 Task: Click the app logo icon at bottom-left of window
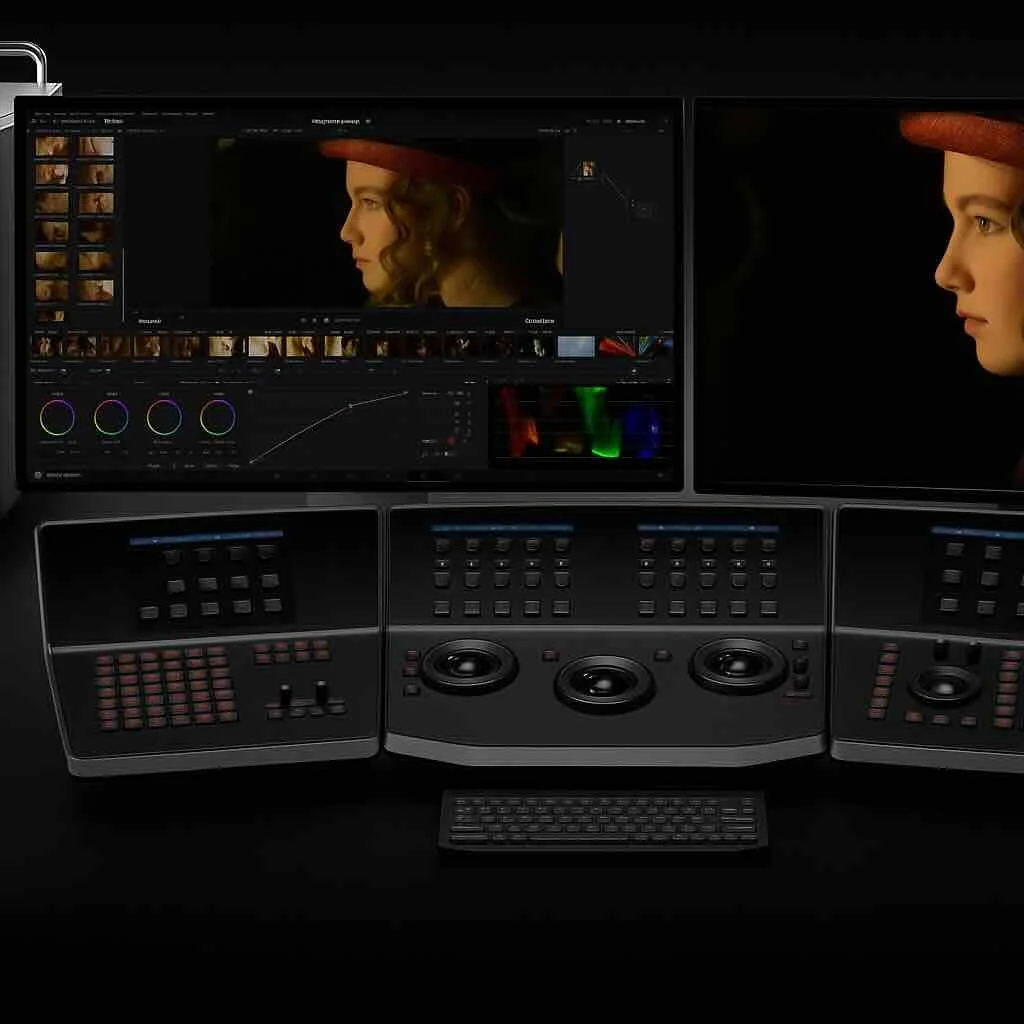tap(38, 475)
